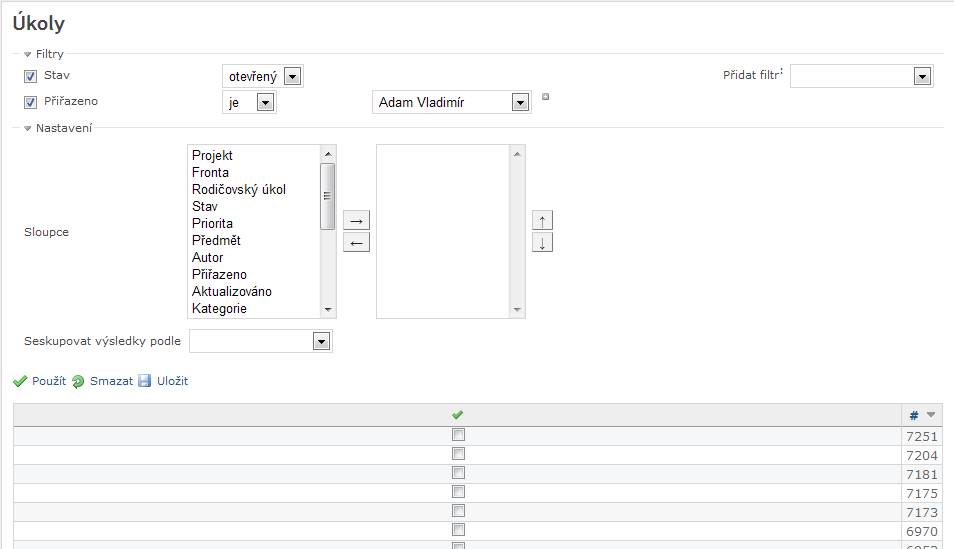Move column up with up arrow

(x=542, y=220)
